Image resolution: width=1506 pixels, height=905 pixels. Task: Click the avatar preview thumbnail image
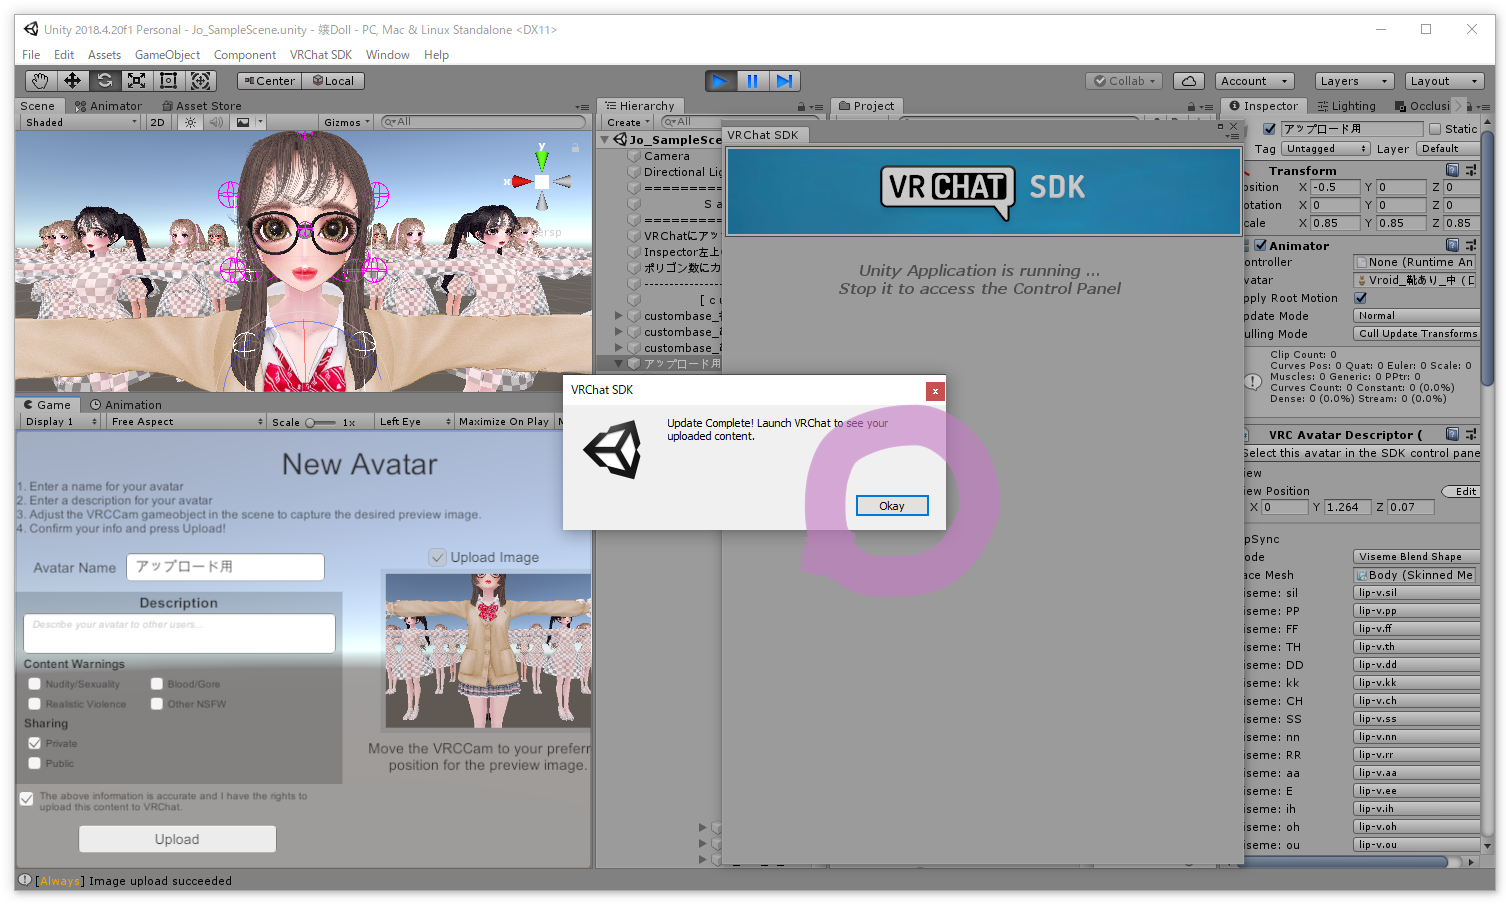[489, 650]
